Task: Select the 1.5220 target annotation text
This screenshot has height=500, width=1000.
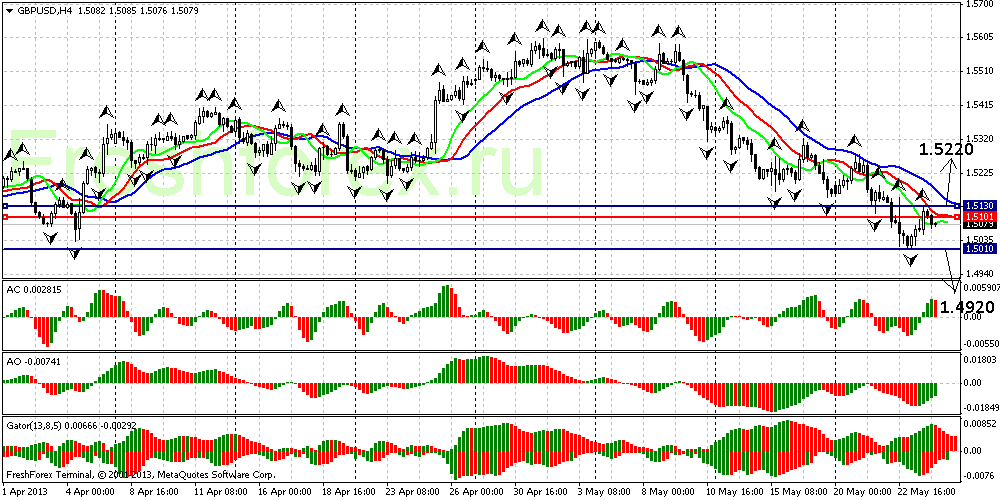Action: [946, 149]
